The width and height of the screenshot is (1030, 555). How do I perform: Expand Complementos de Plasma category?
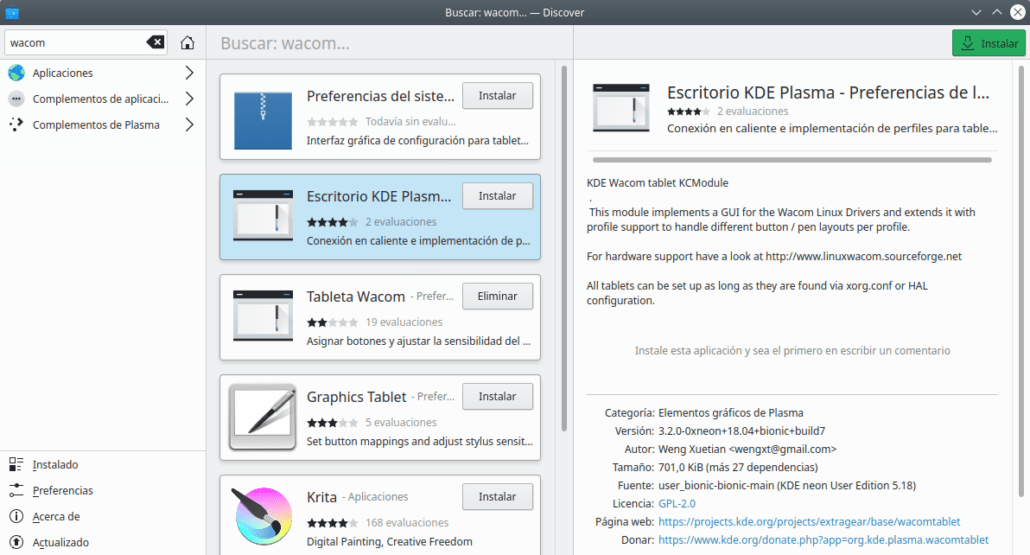click(x=189, y=125)
